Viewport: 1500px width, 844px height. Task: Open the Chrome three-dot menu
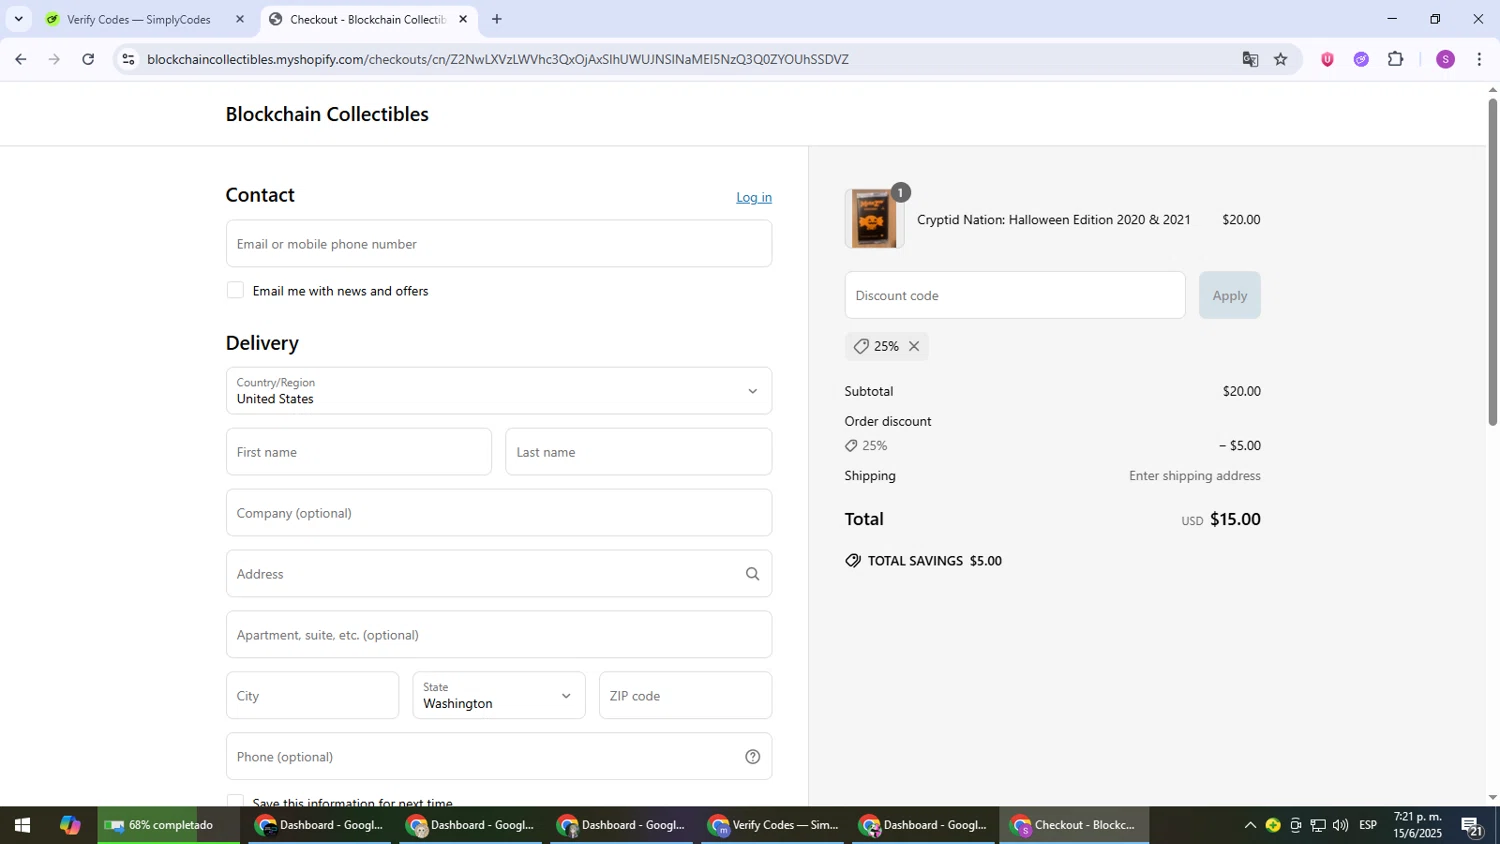click(x=1479, y=59)
